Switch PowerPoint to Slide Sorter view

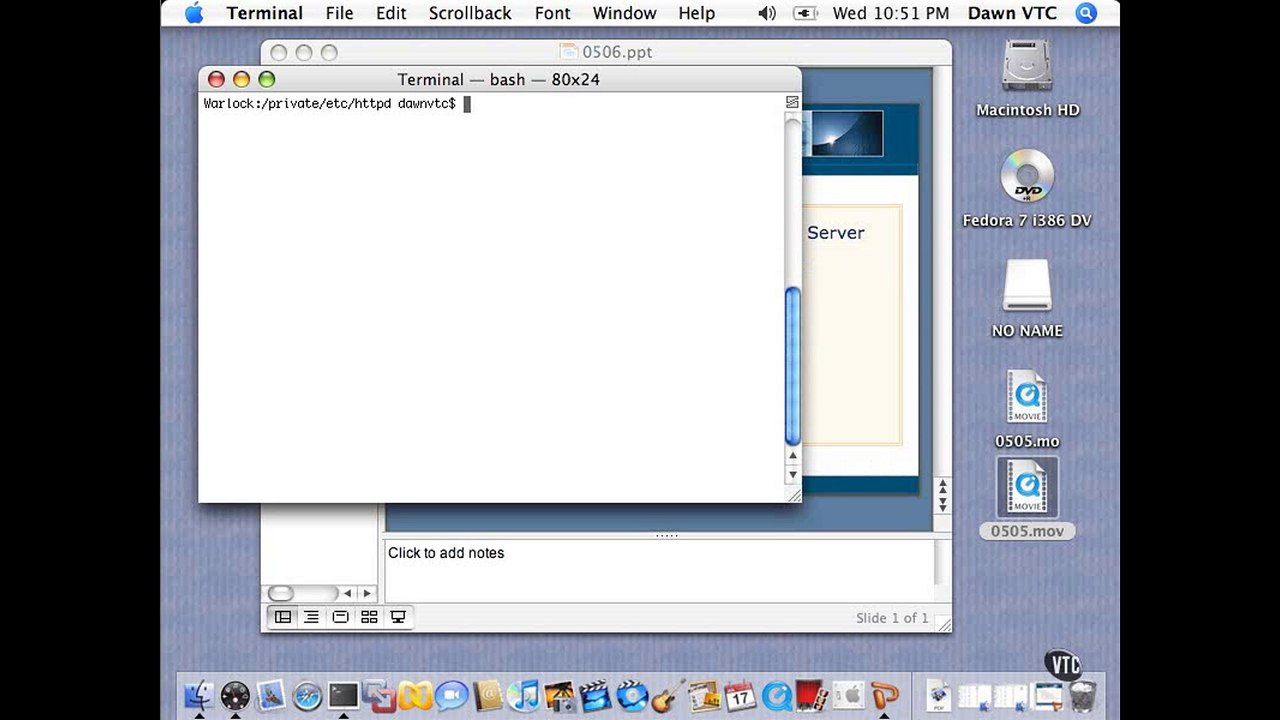(369, 617)
